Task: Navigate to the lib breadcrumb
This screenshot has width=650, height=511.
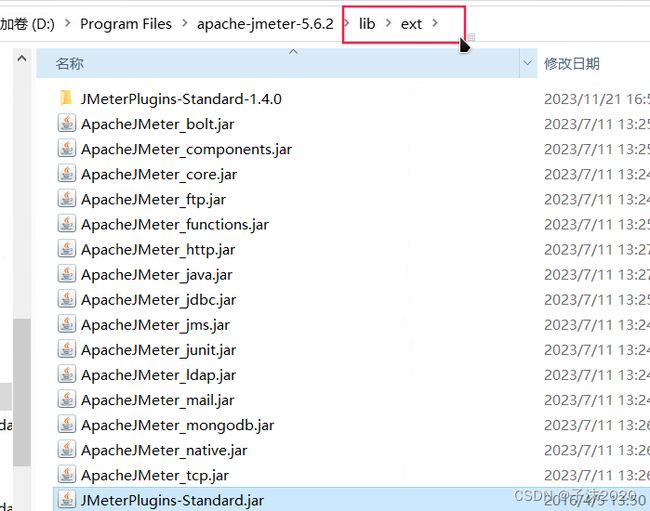Action: click(x=367, y=24)
